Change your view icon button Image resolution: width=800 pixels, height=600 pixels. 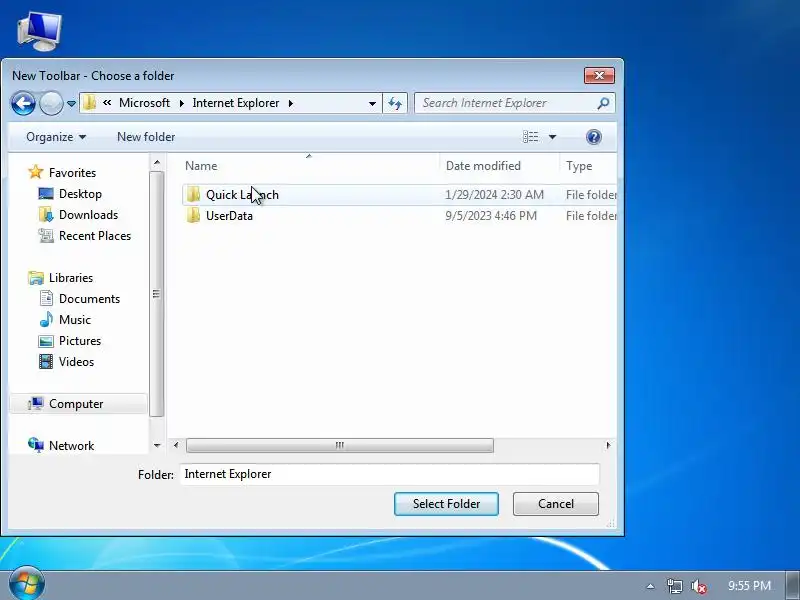531,137
